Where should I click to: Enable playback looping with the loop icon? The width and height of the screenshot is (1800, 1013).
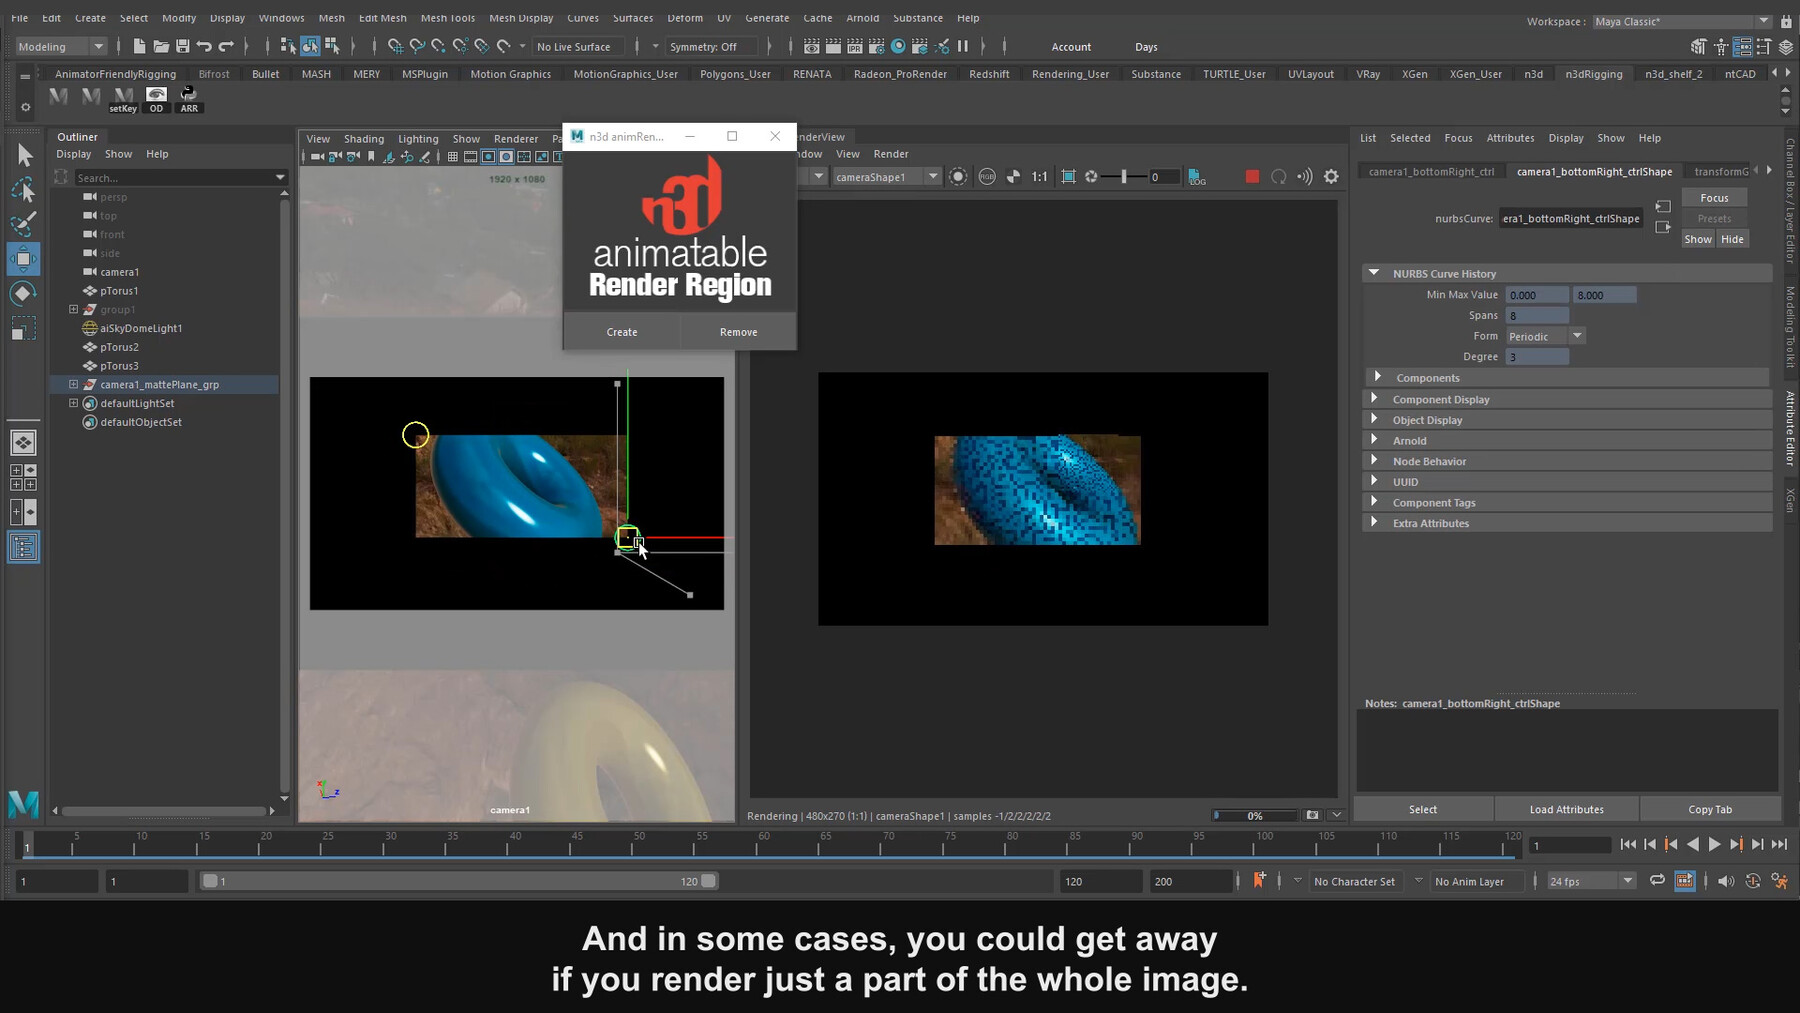[x=1657, y=881]
